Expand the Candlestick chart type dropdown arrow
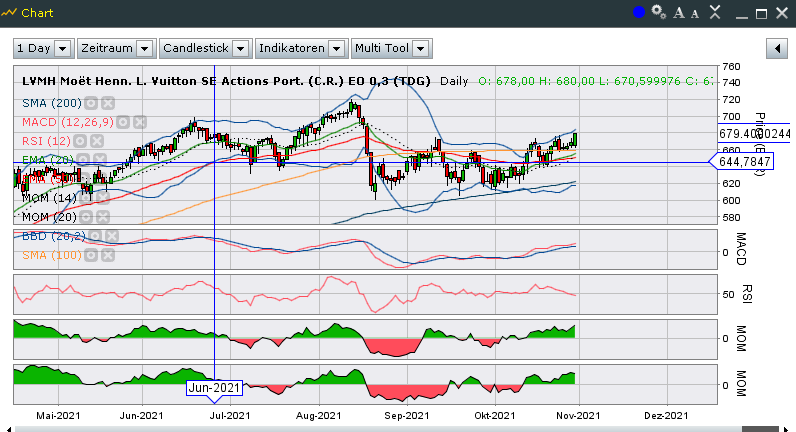 click(241, 49)
